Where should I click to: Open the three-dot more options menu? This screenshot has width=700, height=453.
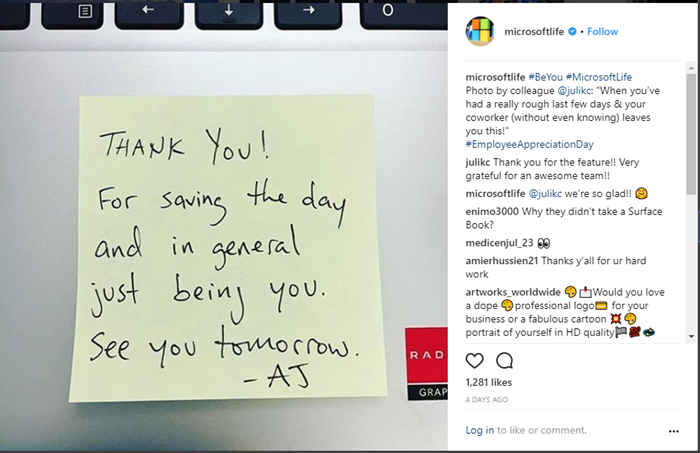674,431
